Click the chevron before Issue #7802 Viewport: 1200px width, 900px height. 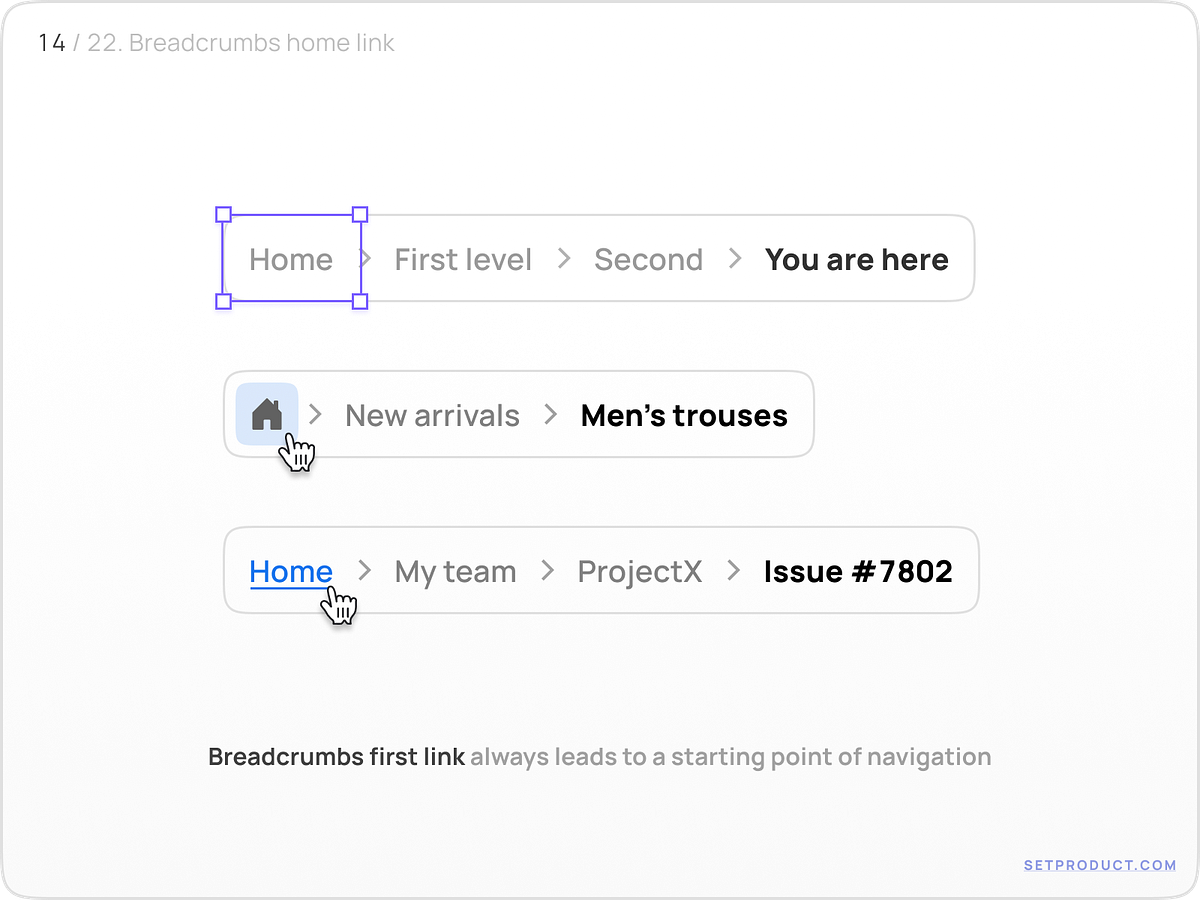(x=732, y=570)
